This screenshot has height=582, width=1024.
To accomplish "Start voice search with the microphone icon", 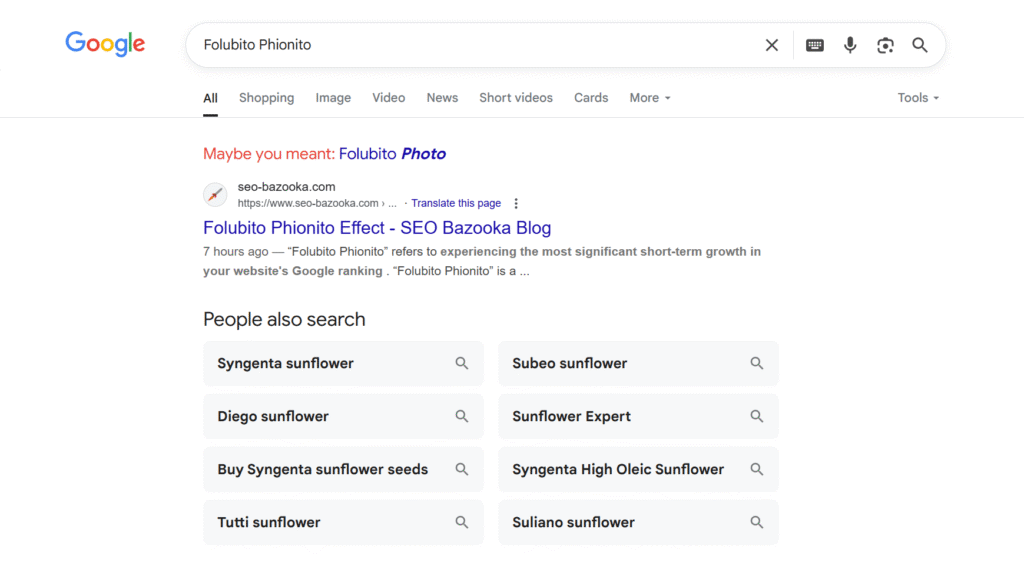I will (850, 45).
